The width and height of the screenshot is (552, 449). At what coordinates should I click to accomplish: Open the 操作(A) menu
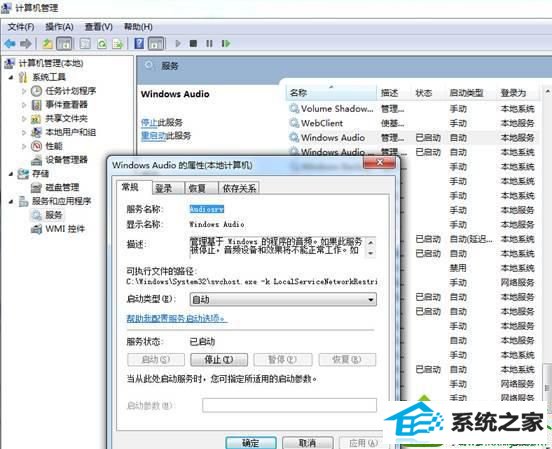tap(59, 27)
